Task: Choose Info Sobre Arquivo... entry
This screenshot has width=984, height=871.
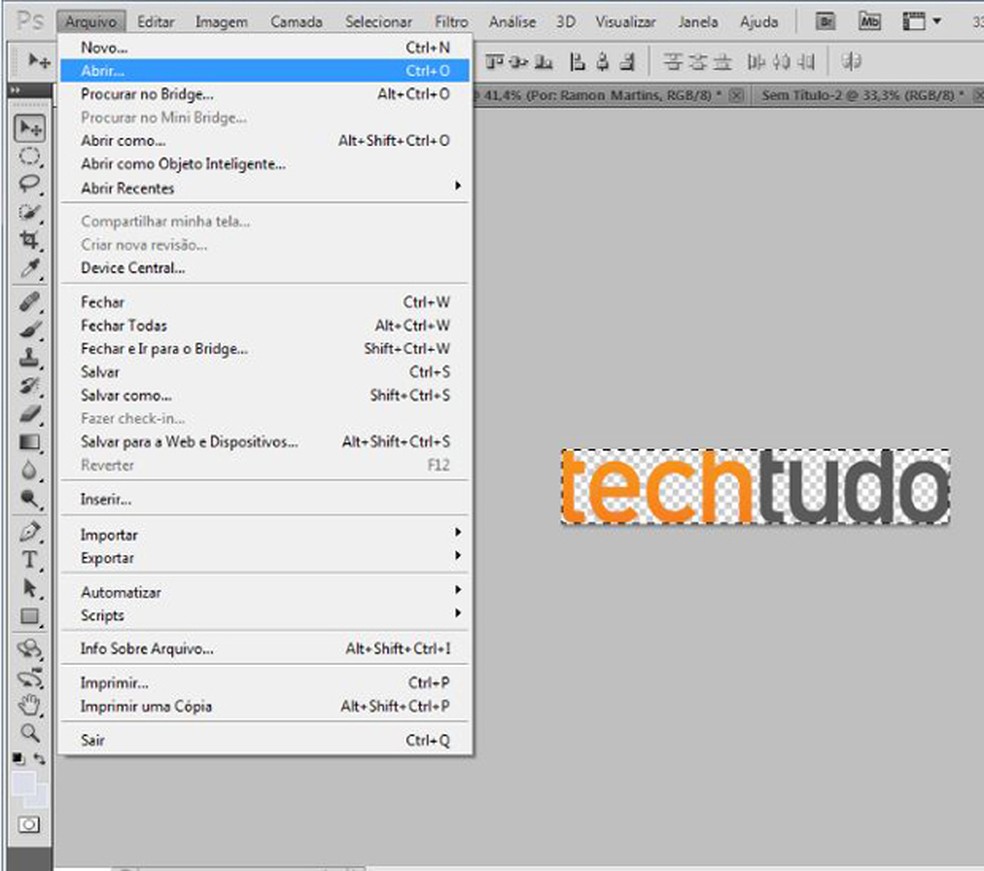Action: coord(265,648)
